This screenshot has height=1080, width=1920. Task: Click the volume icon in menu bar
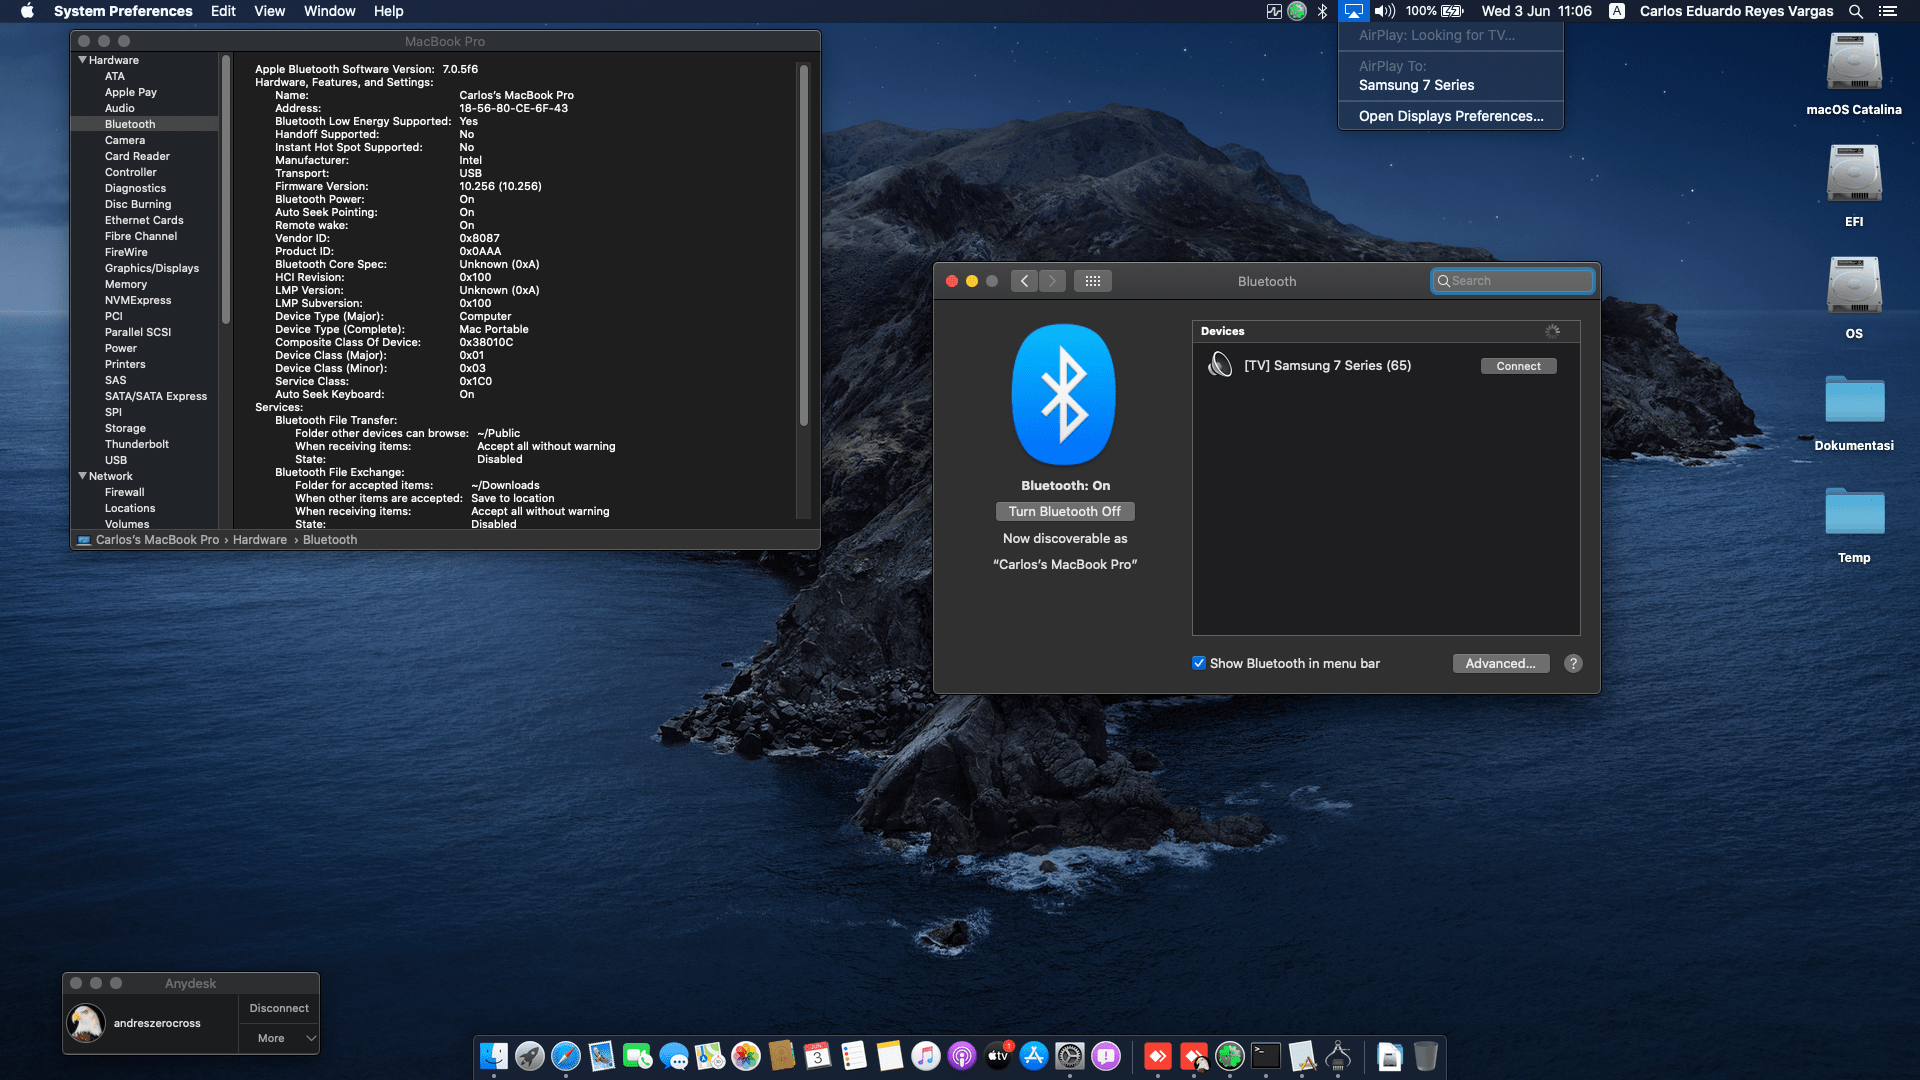[x=1384, y=11]
